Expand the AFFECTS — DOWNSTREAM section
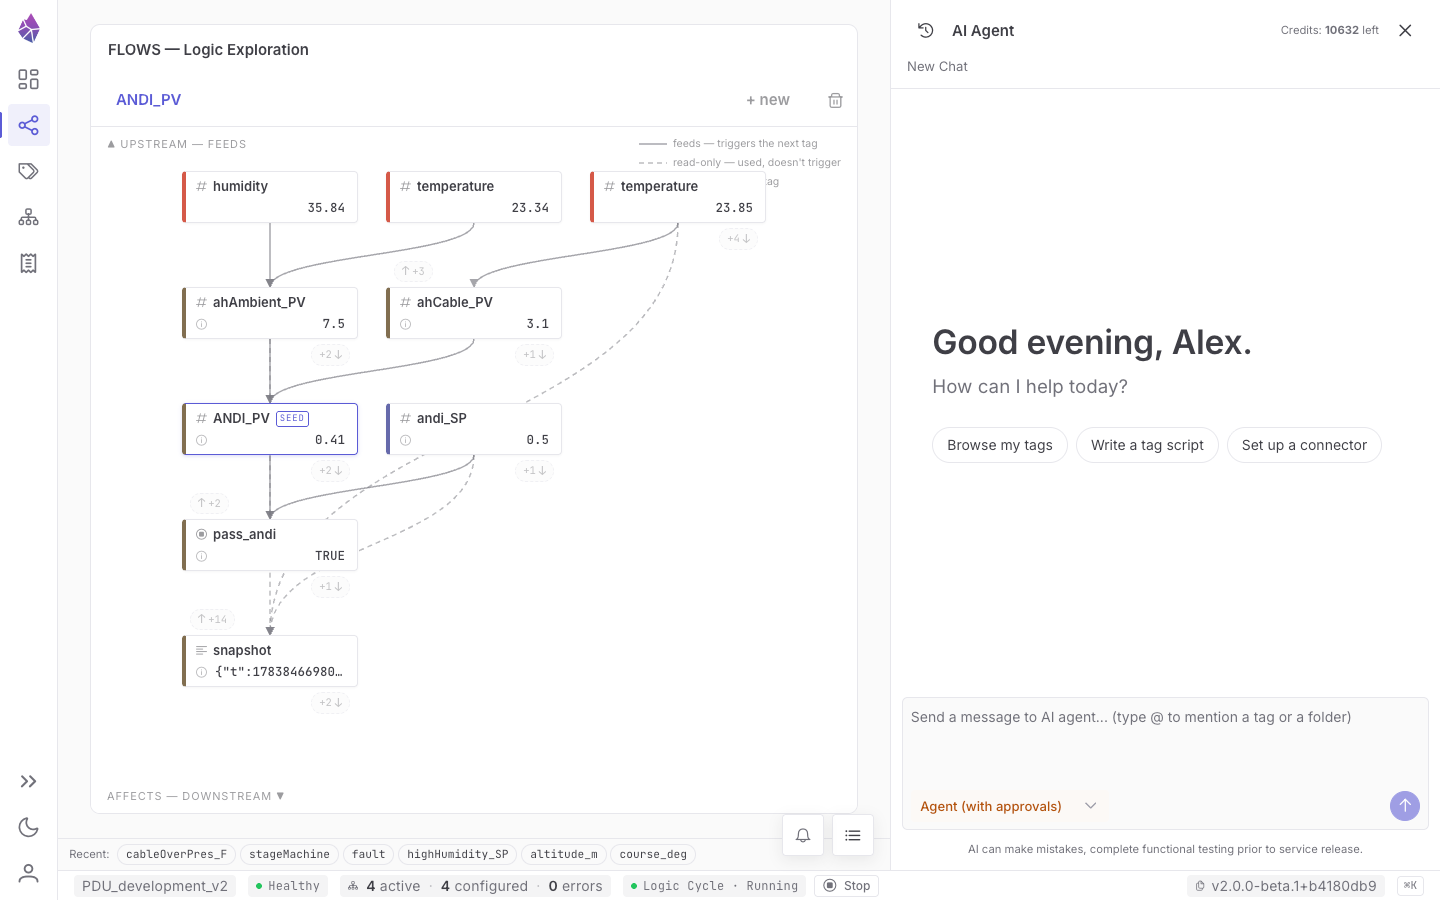 196,796
